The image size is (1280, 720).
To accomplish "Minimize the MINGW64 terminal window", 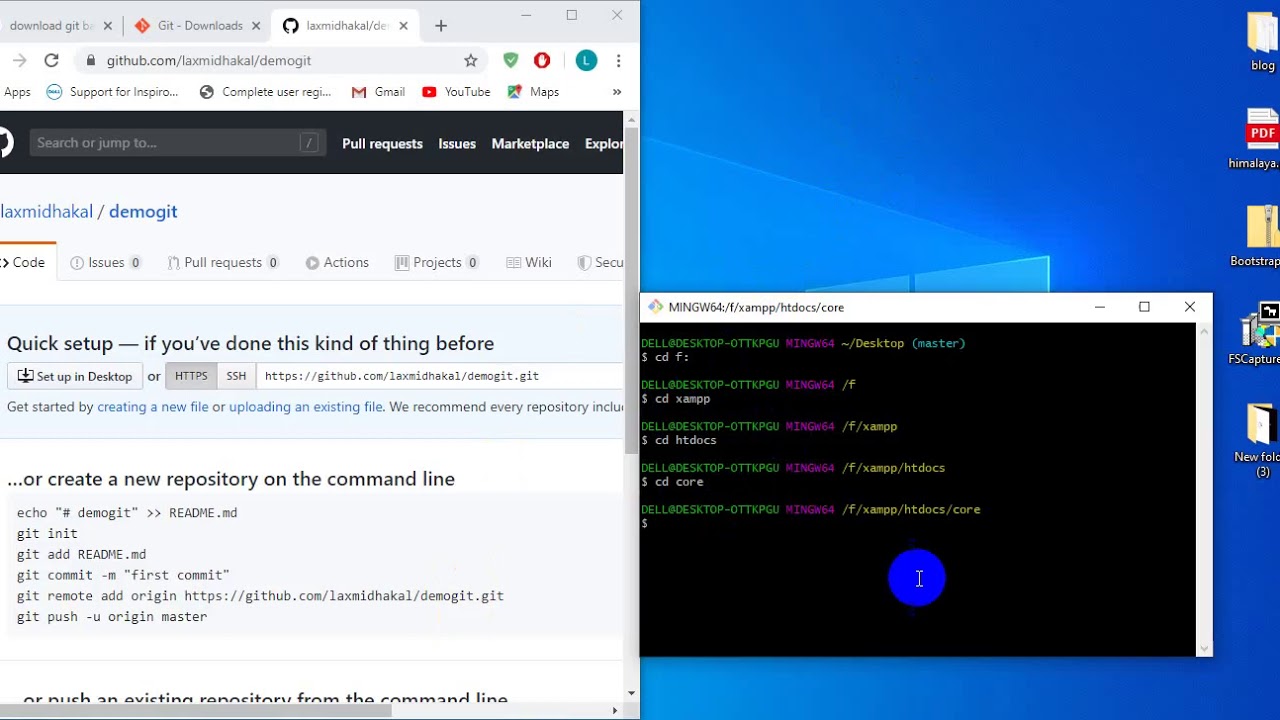I will click(1100, 307).
